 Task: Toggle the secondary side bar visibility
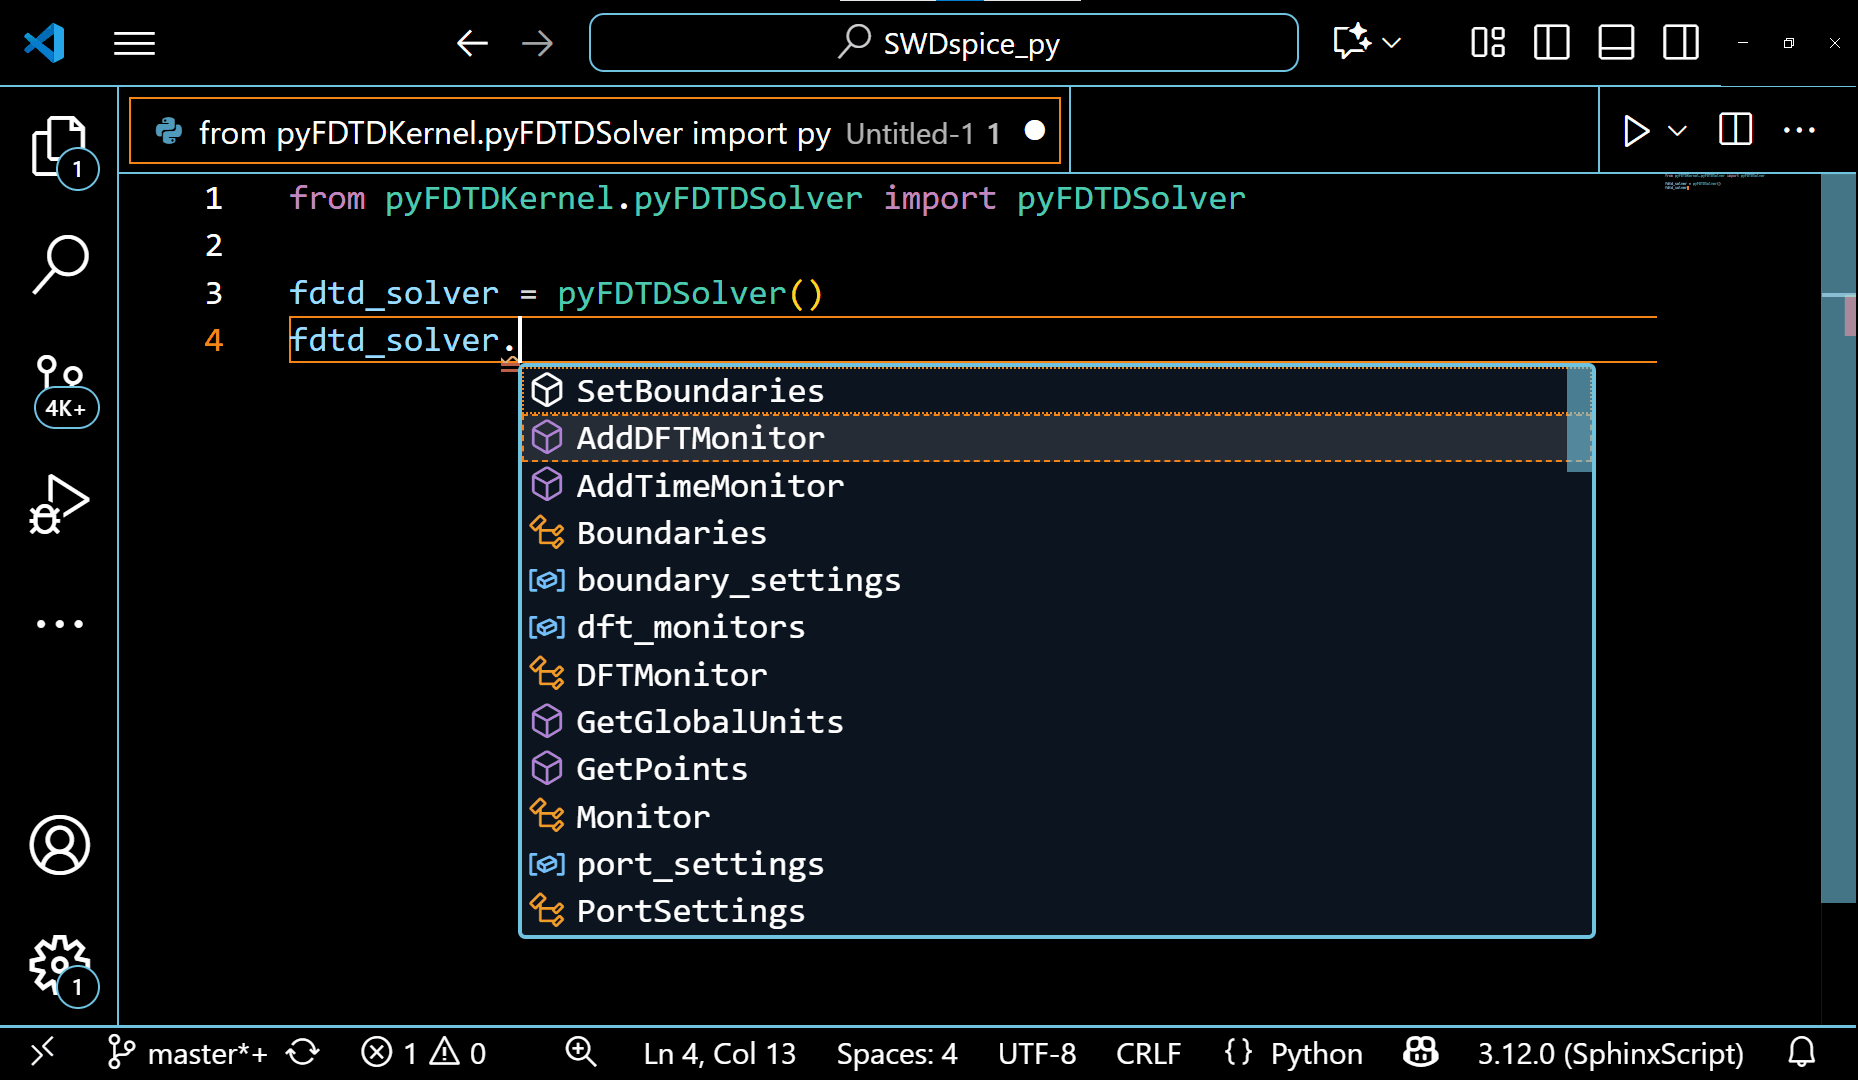(x=1680, y=43)
